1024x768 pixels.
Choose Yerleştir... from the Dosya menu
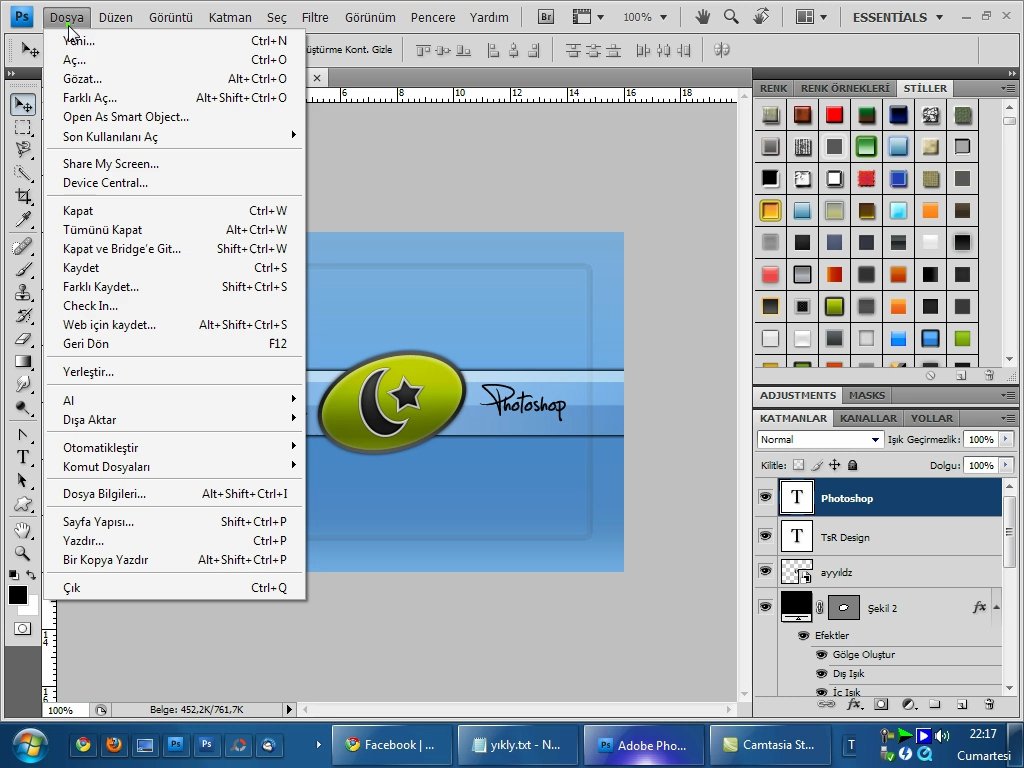tap(174, 372)
